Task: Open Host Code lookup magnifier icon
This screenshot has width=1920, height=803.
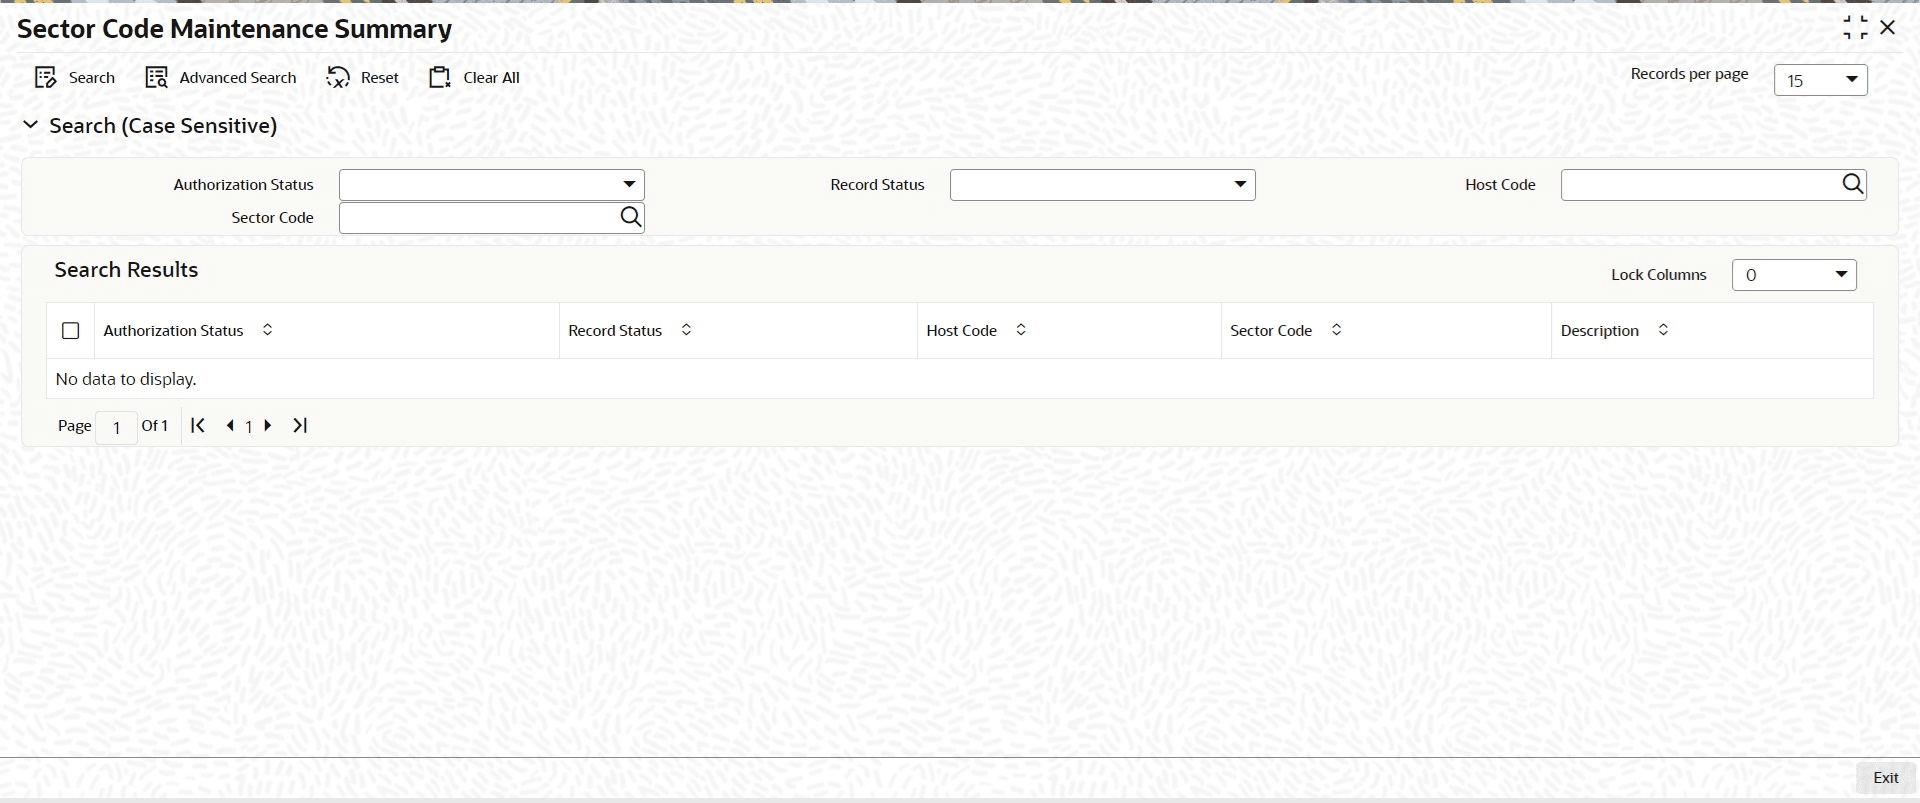Action: tap(1853, 184)
